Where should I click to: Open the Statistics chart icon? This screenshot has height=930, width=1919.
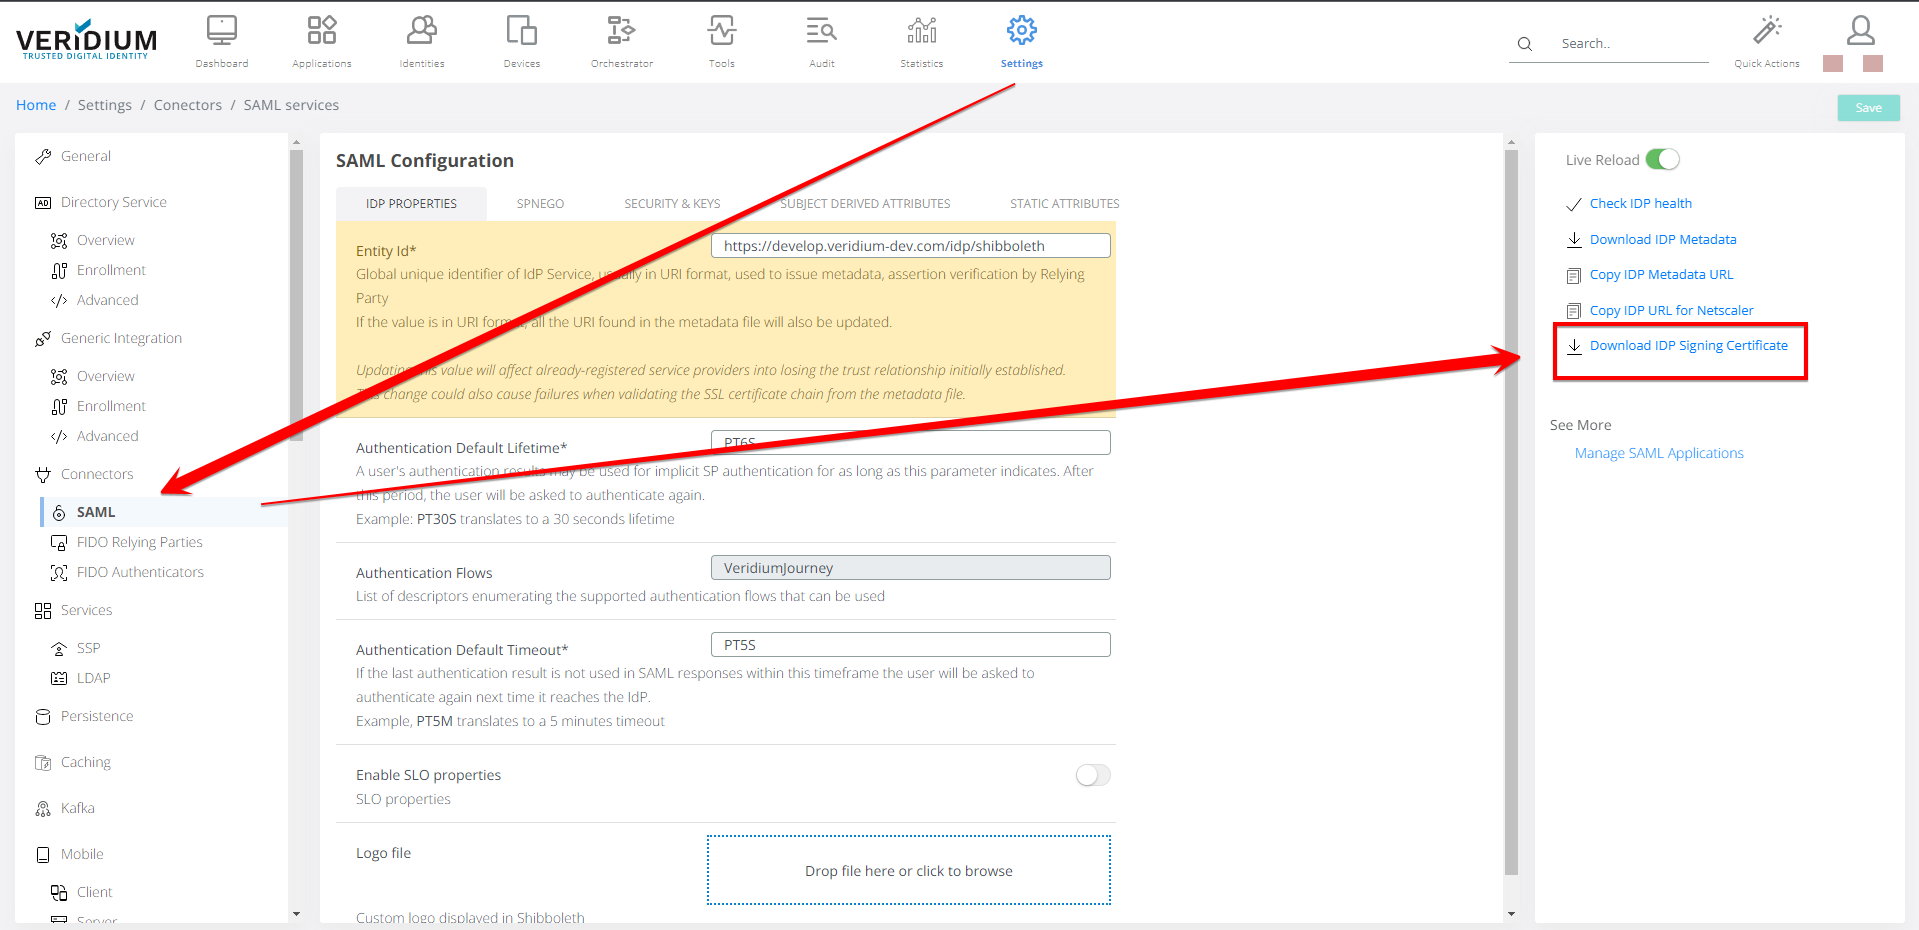point(921,31)
